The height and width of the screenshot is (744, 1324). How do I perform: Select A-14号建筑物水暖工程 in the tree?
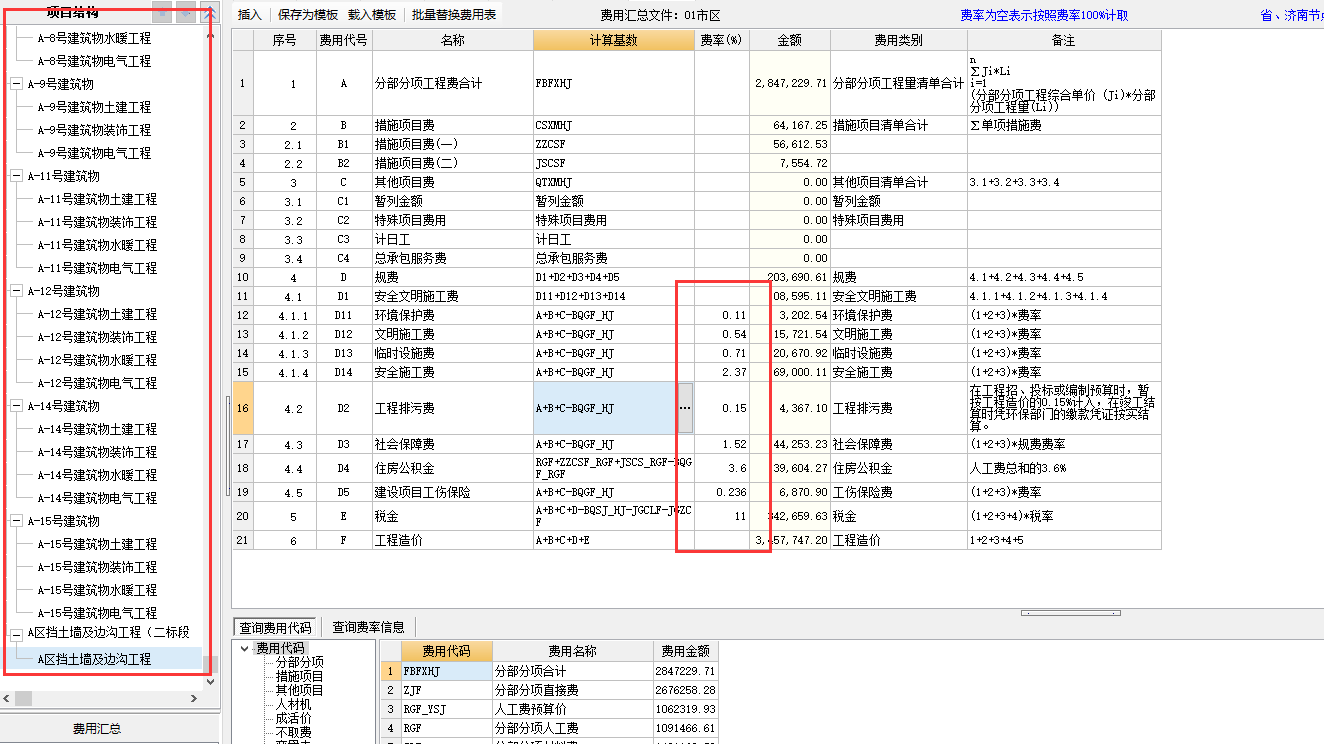tap(97, 475)
